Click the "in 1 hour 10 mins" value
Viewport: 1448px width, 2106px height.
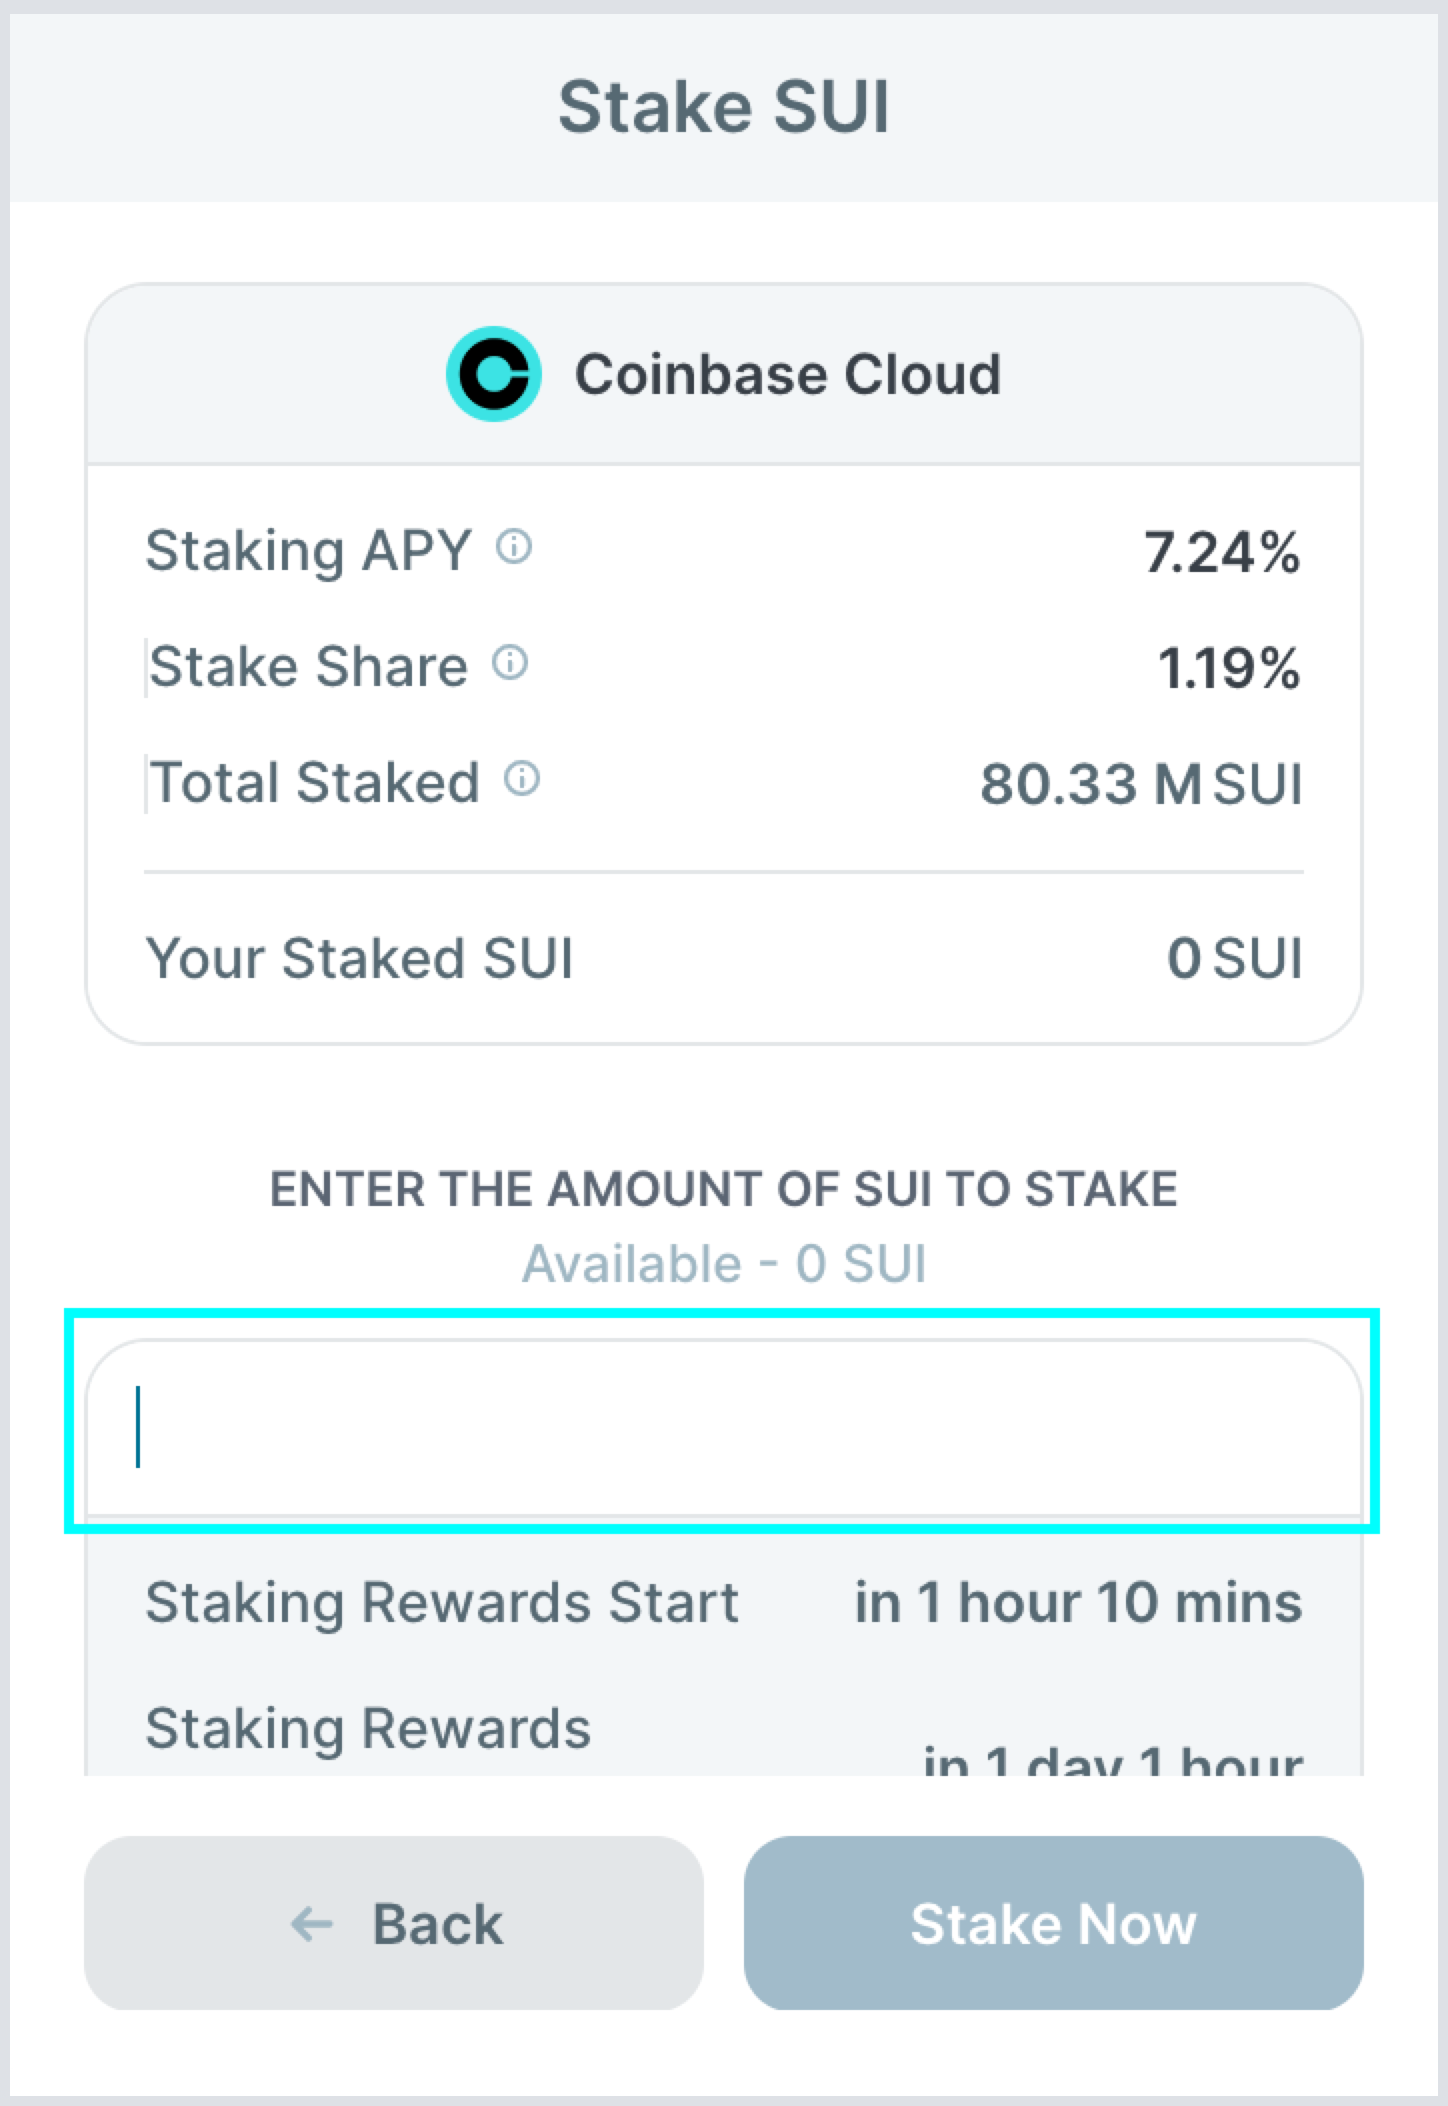coord(1078,1602)
